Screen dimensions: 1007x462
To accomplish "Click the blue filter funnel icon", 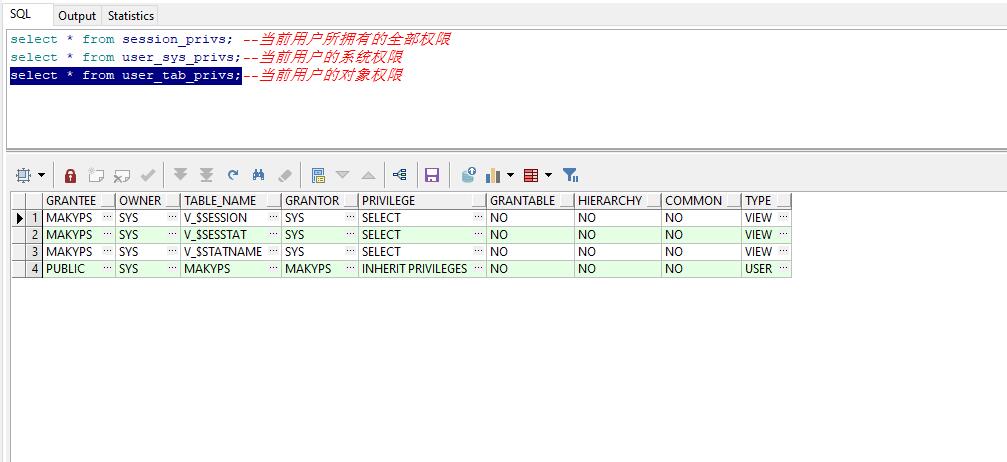I will pos(570,175).
